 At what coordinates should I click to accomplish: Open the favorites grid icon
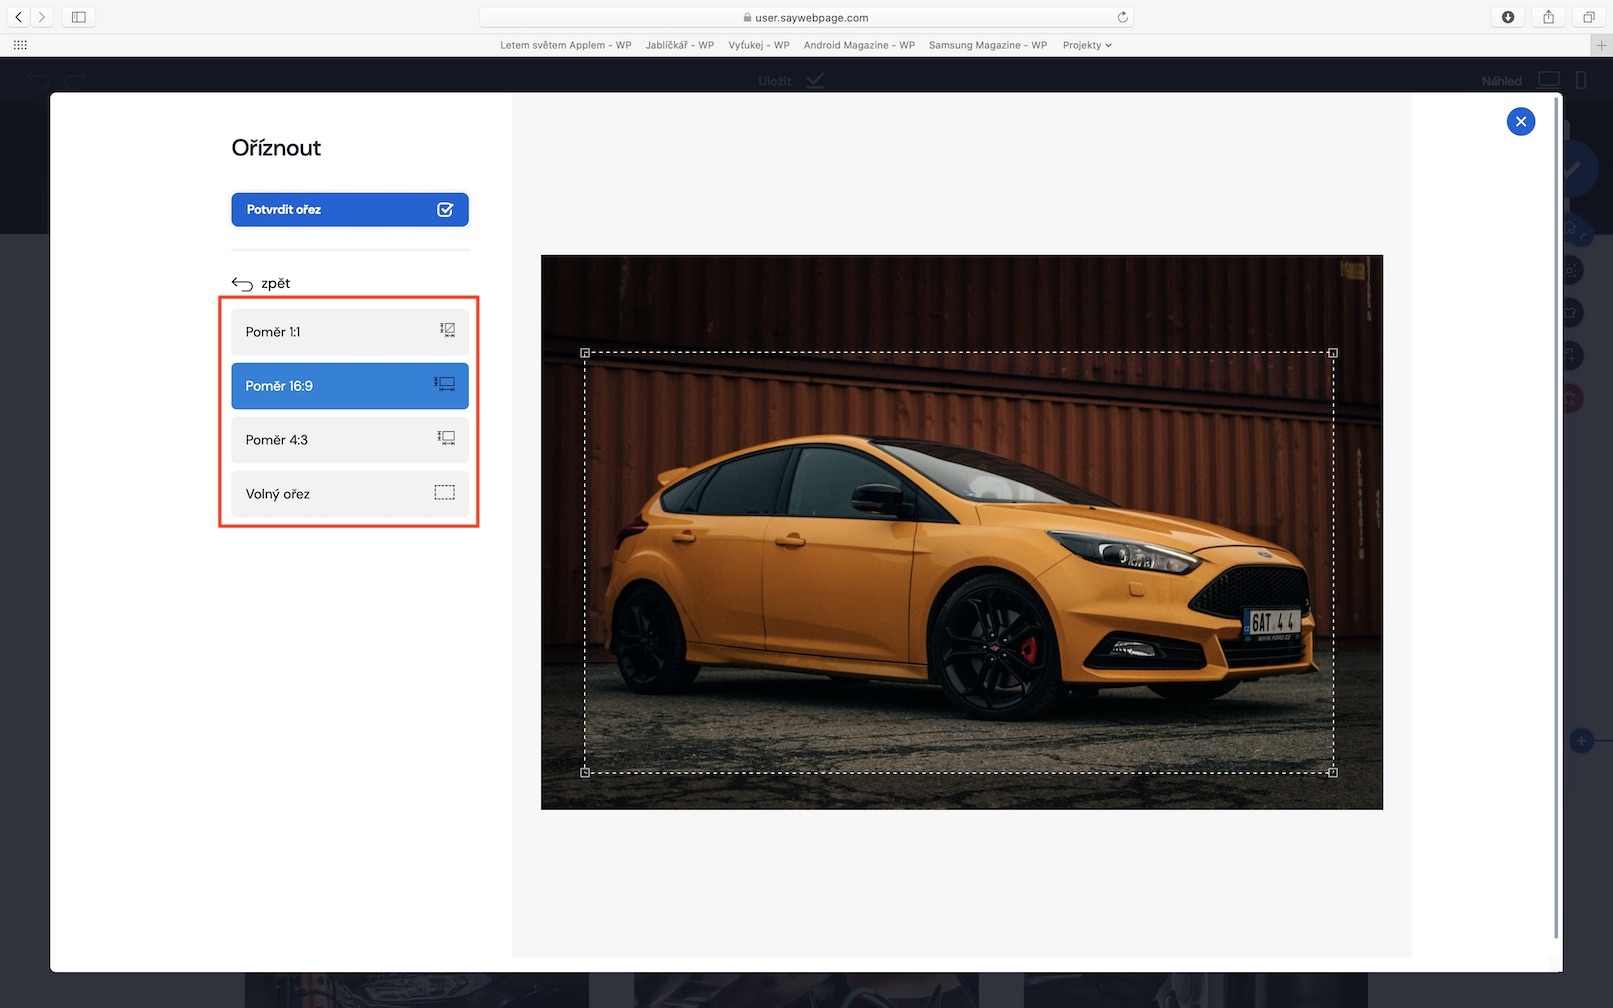click(x=20, y=45)
